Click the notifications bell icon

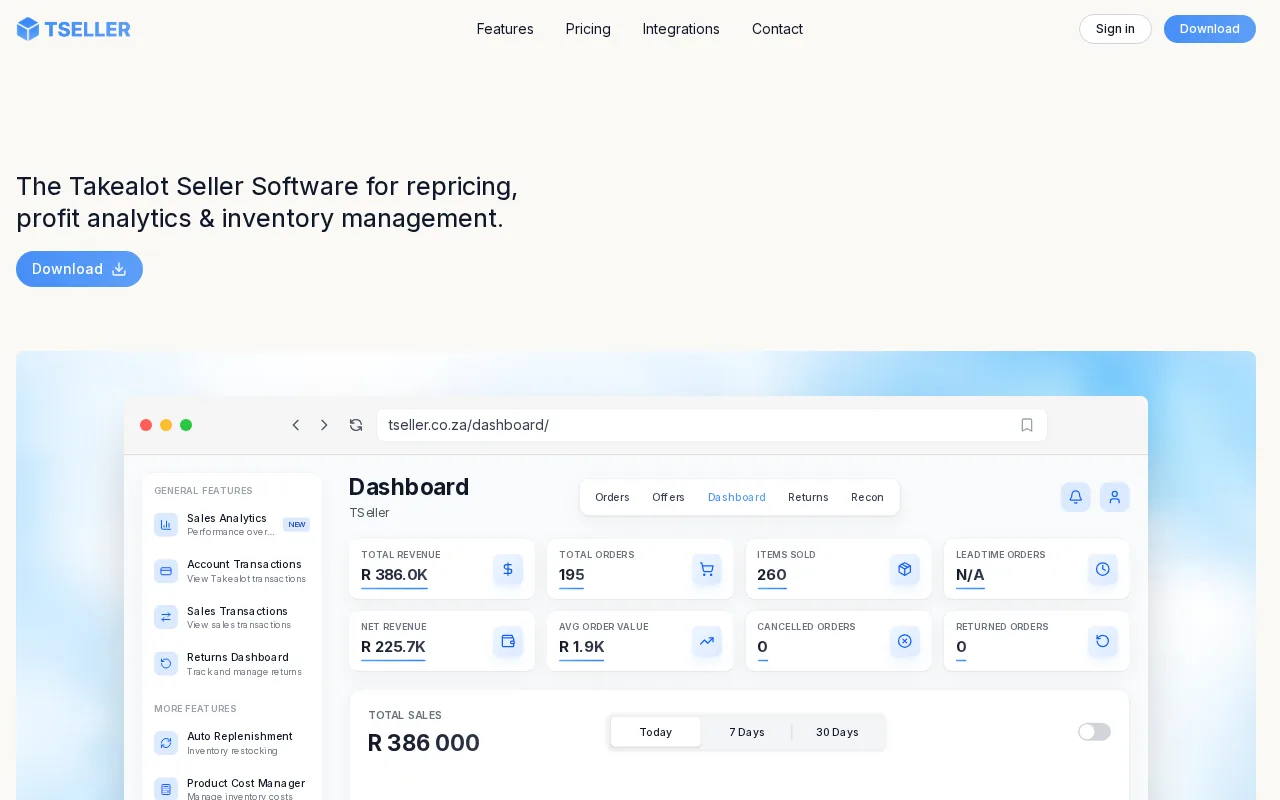pyautogui.click(x=1076, y=497)
